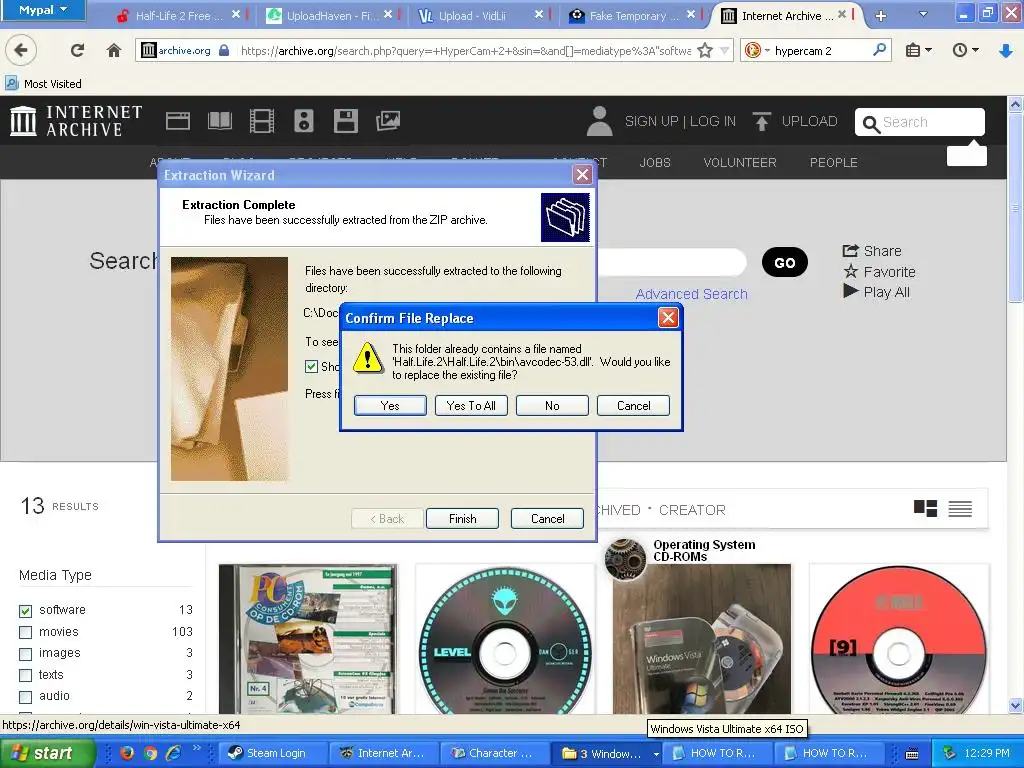Reload the current page
This screenshot has width=1024, height=768.
(77, 50)
